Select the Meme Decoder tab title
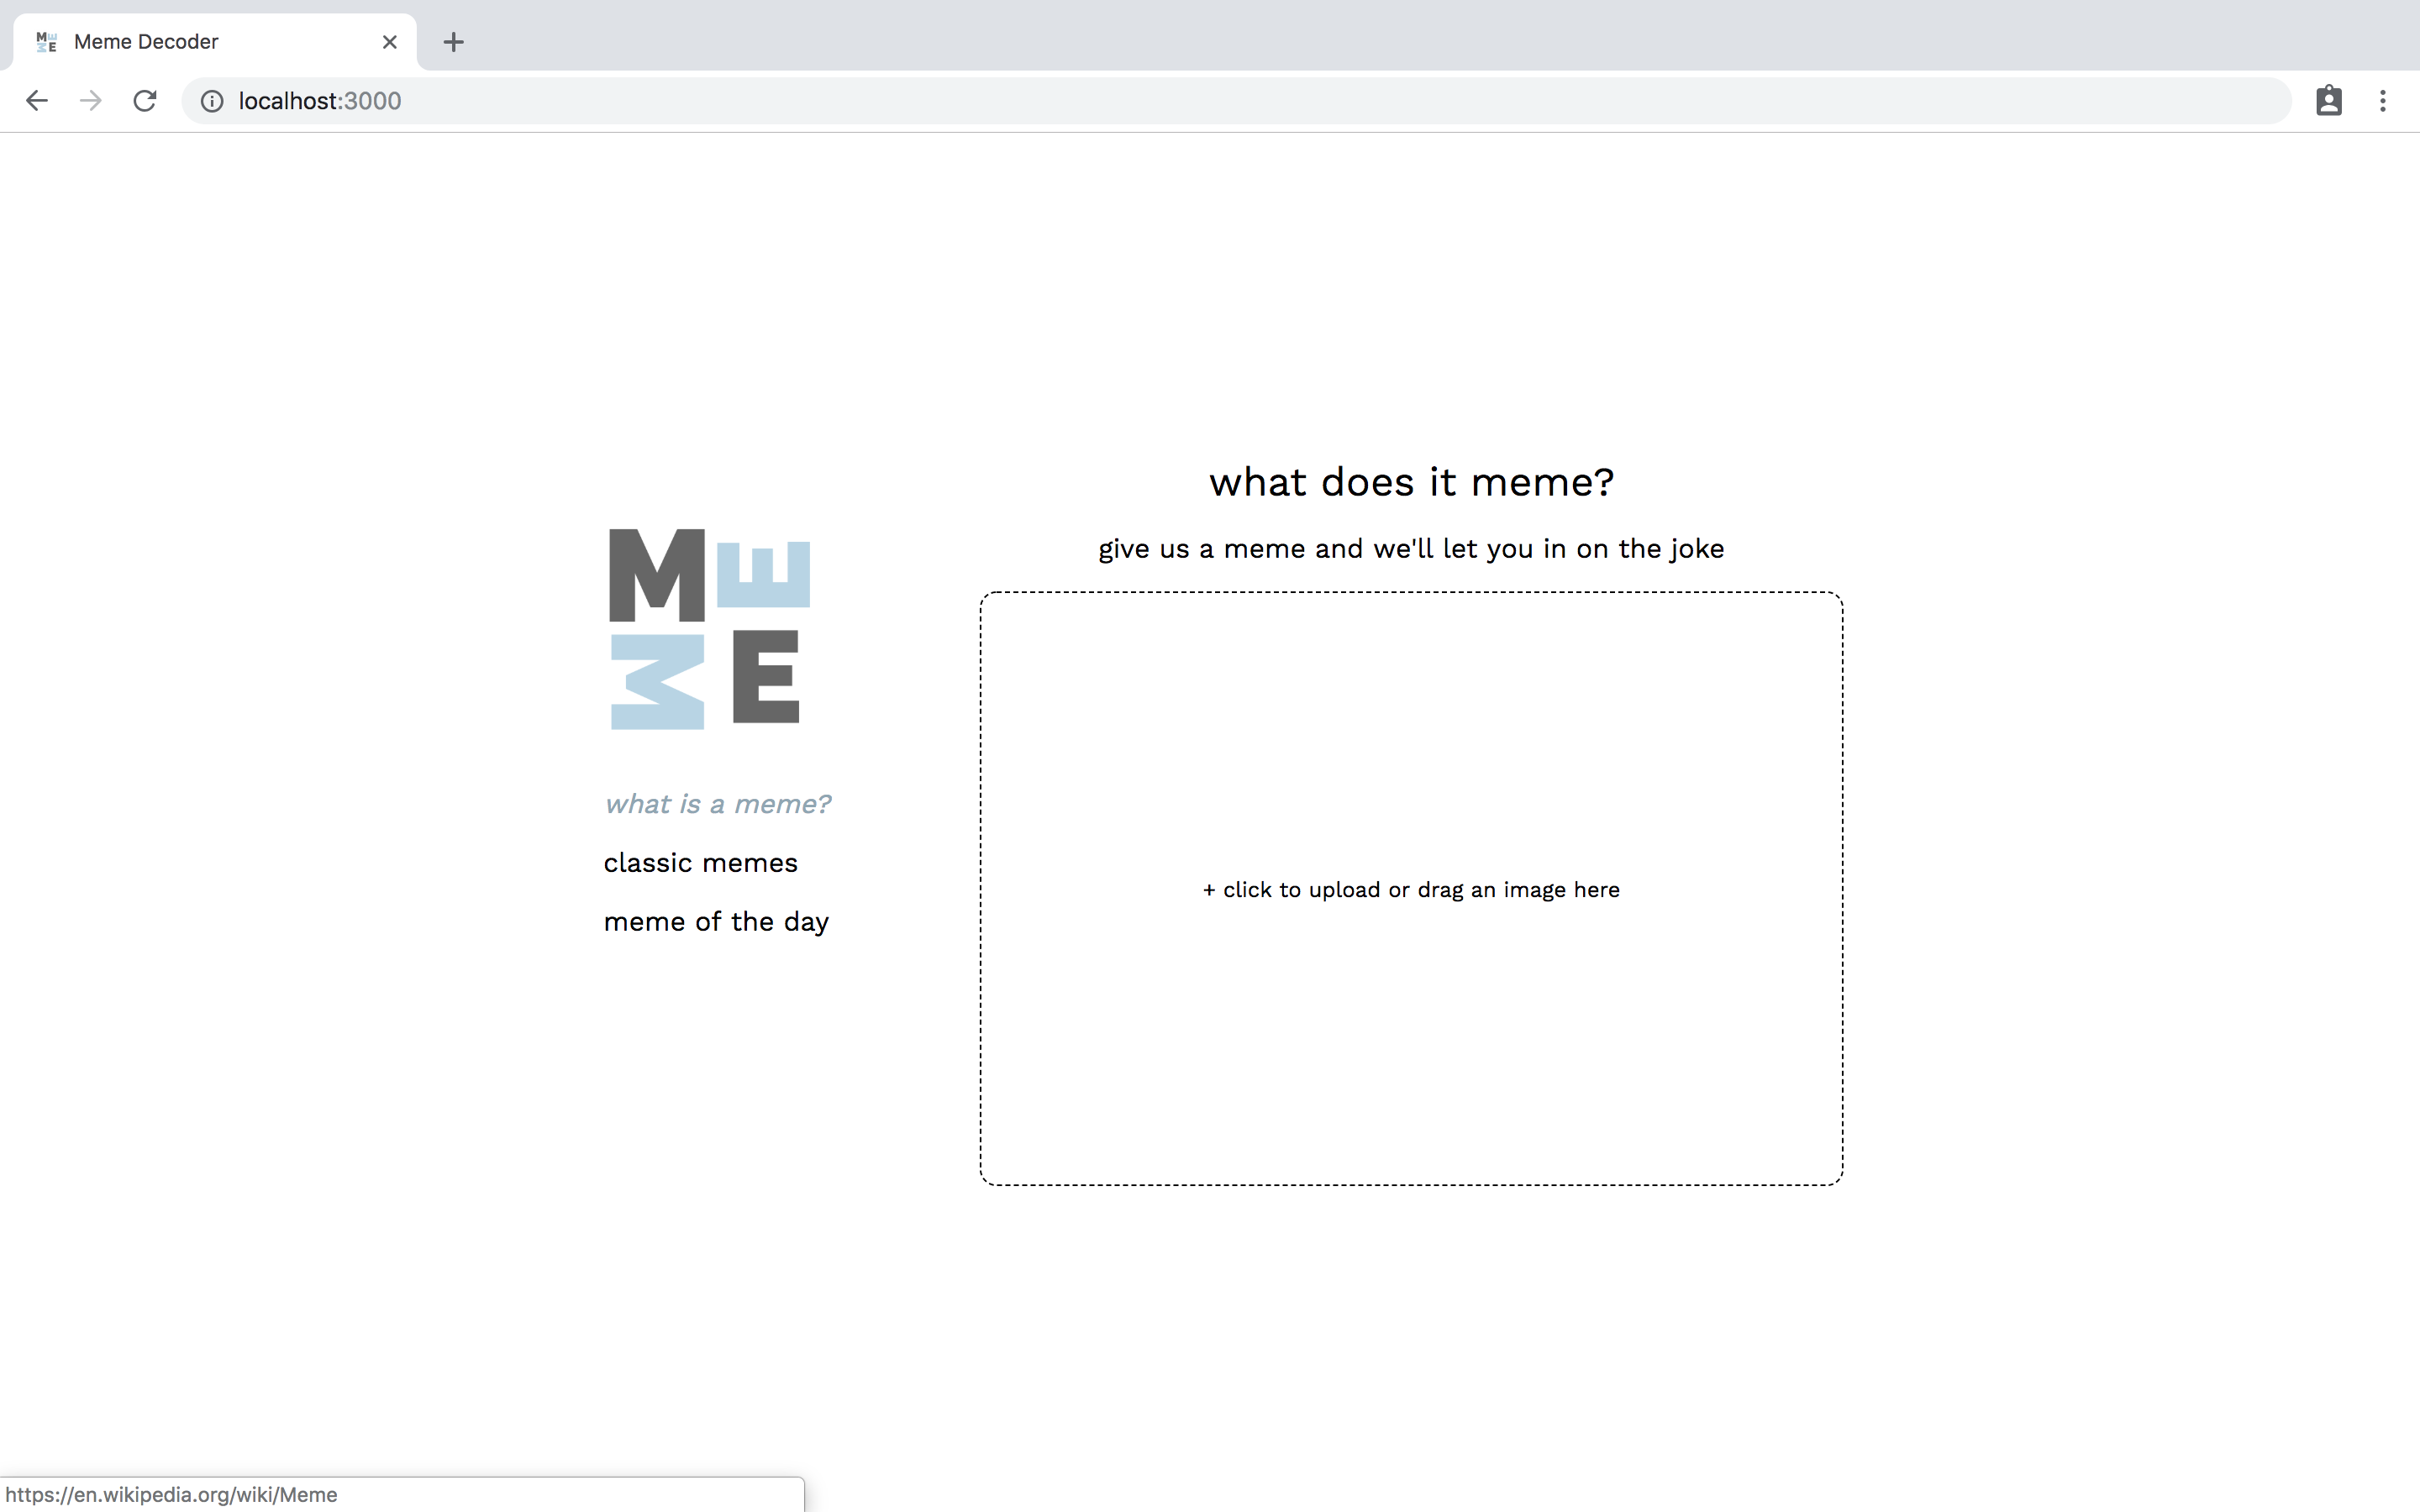The image size is (2420, 1512). [146, 42]
